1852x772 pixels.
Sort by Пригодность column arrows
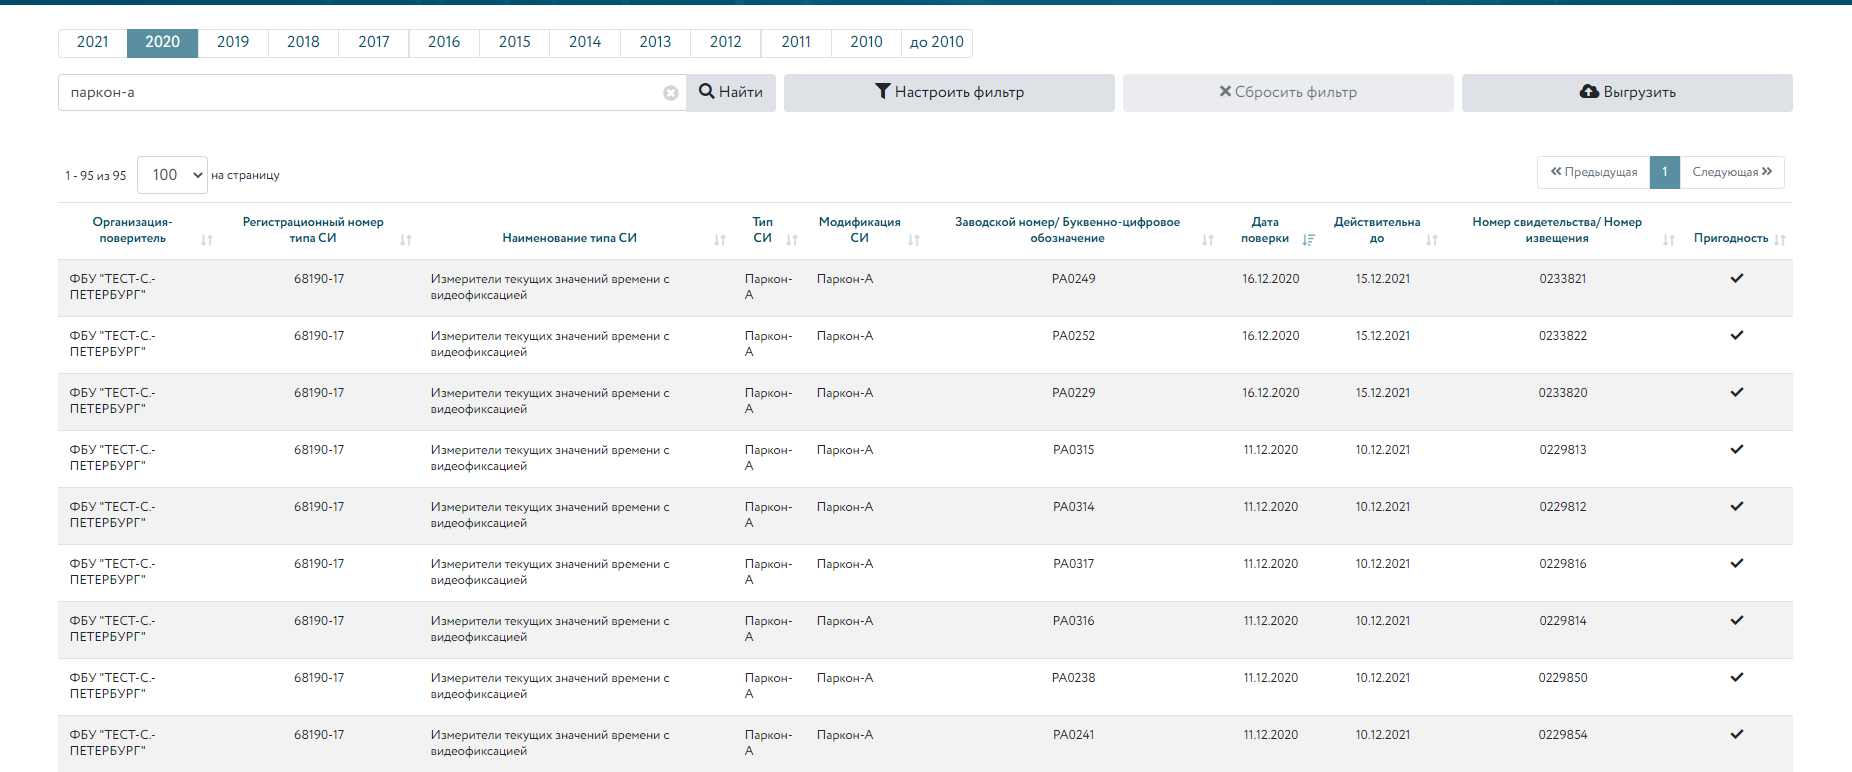1780,240
